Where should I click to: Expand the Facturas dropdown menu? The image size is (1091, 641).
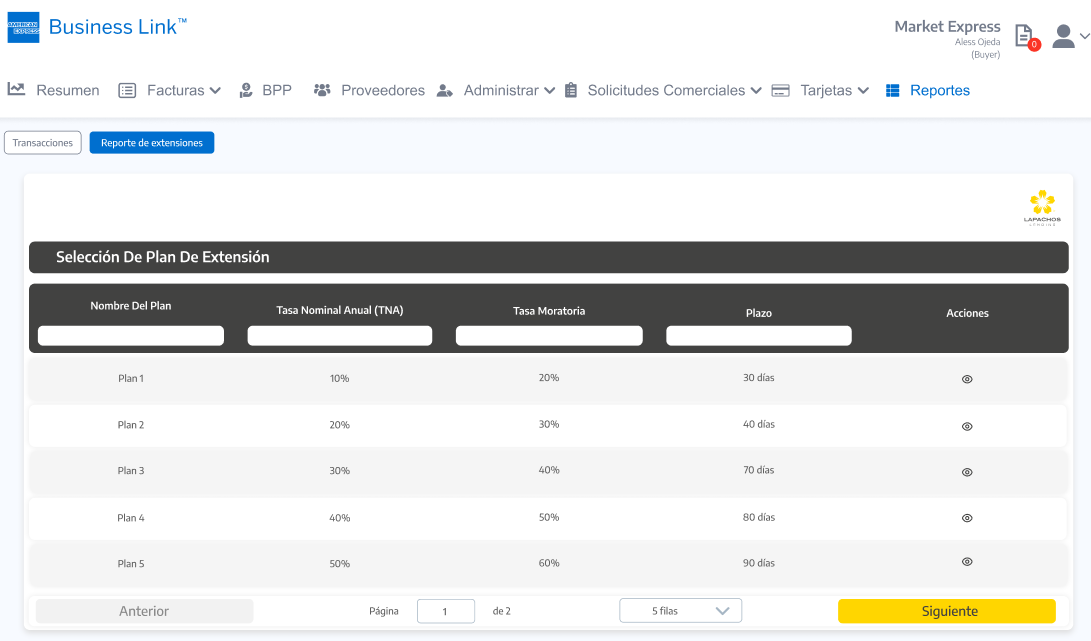pos(170,90)
